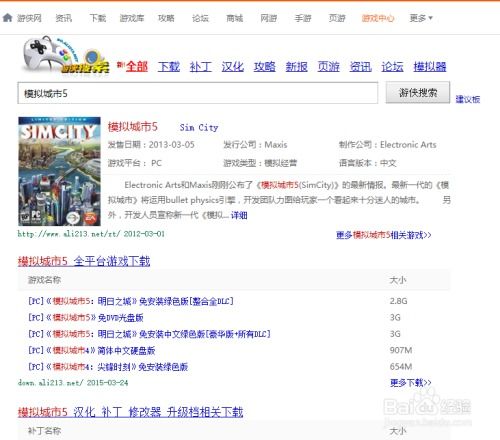Viewport: 500px width, 440px height.
Task: Expand the 更多 dropdown menu
Action: tap(421, 18)
